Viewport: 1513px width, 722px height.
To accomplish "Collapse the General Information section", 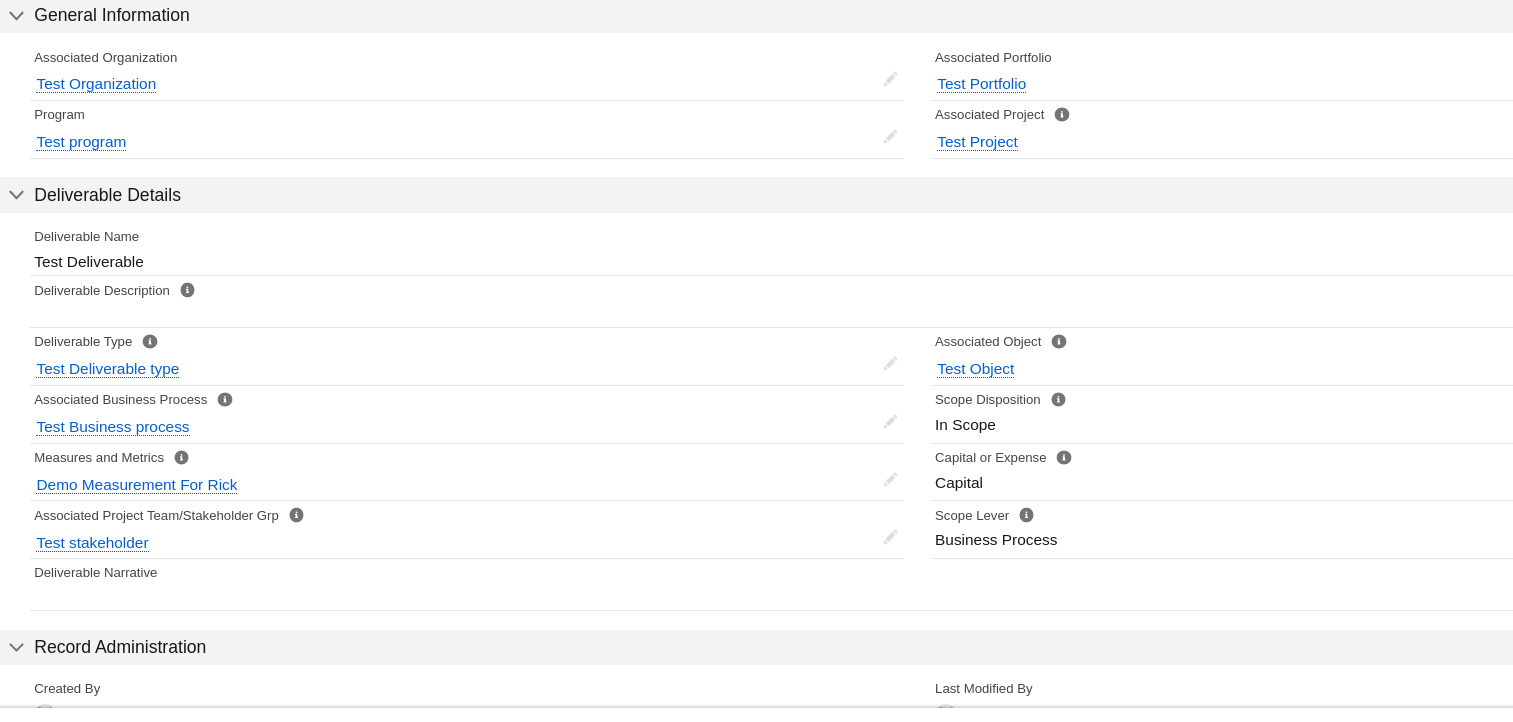I will point(16,16).
